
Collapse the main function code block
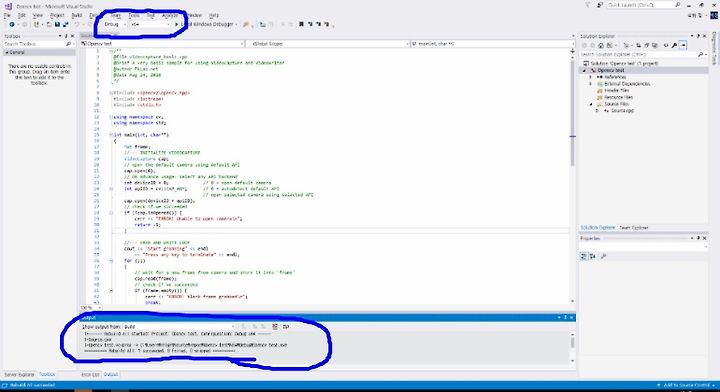pos(111,135)
